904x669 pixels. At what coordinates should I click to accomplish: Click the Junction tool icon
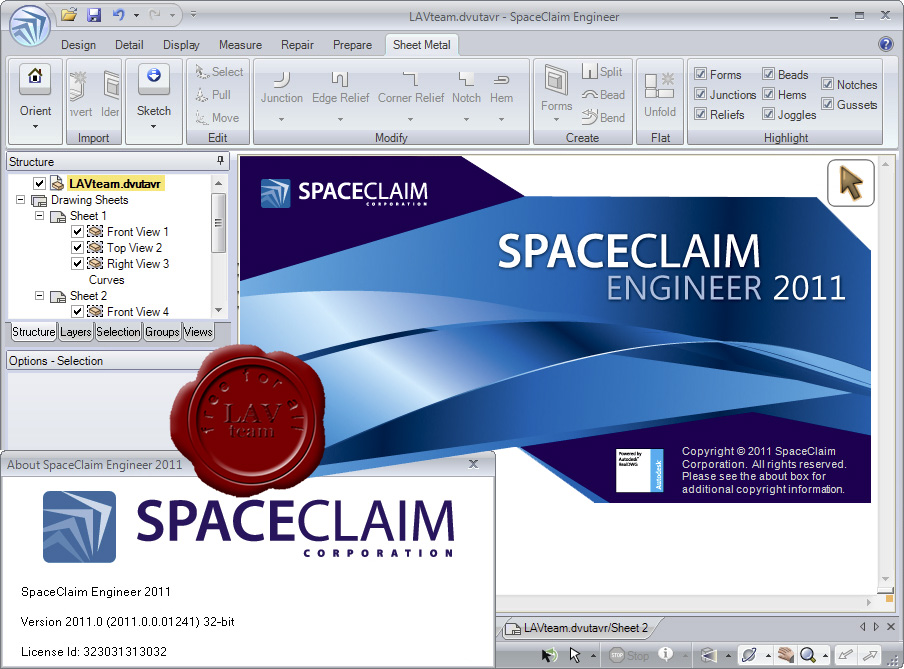click(x=281, y=78)
